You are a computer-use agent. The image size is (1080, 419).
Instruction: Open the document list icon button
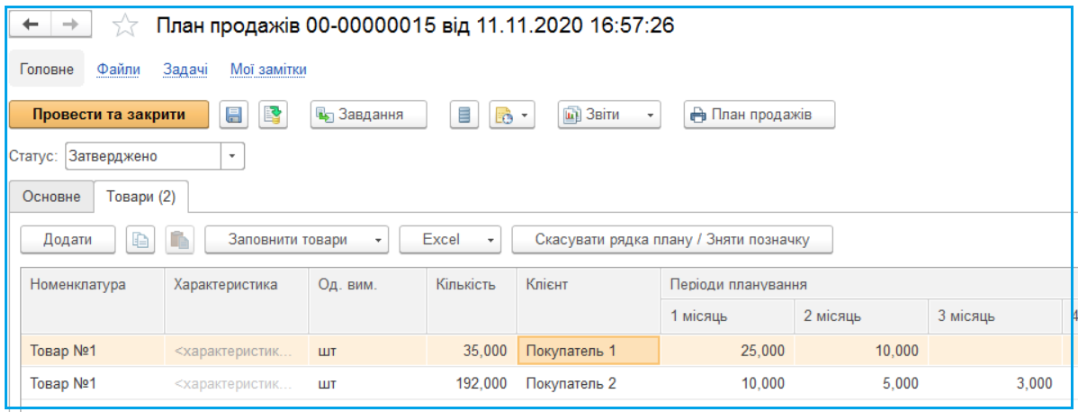coord(463,115)
